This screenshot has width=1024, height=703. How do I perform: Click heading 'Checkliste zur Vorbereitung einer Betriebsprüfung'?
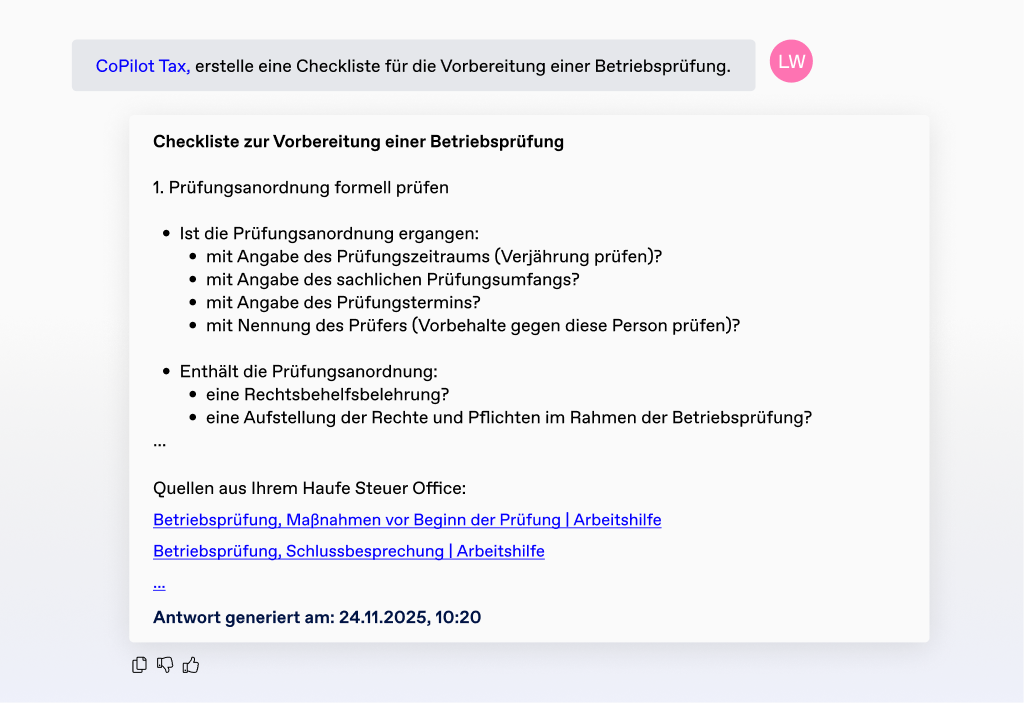[359, 142]
